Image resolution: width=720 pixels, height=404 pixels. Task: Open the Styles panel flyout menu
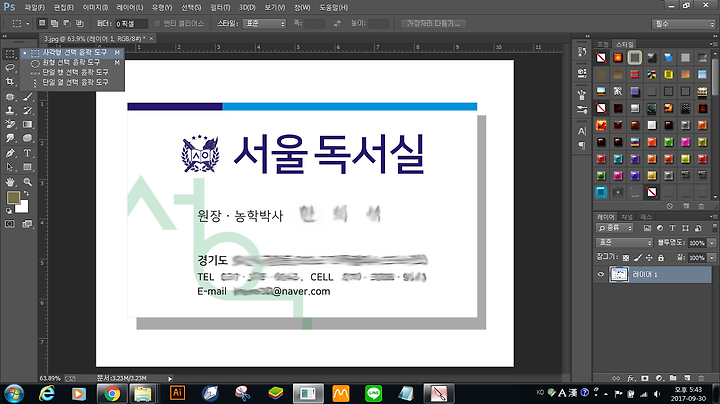point(714,44)
